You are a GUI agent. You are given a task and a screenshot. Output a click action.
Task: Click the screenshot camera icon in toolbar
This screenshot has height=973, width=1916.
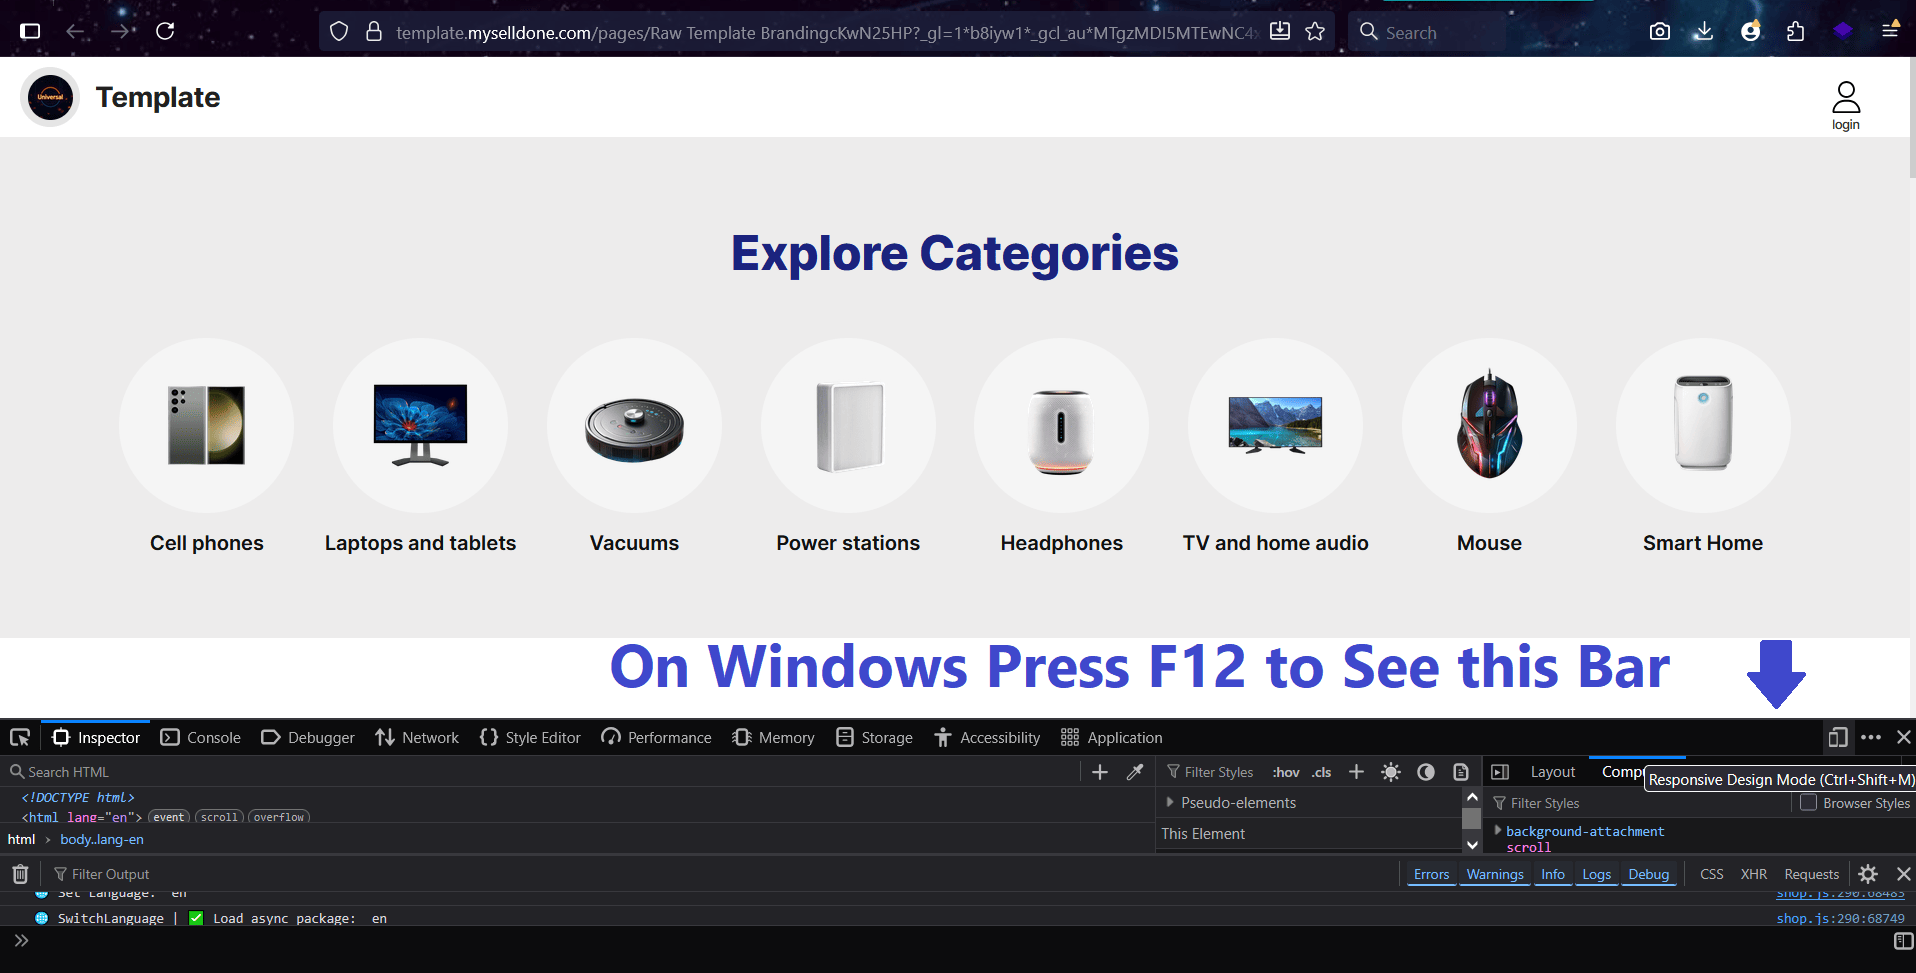[x=1660, y=31]
